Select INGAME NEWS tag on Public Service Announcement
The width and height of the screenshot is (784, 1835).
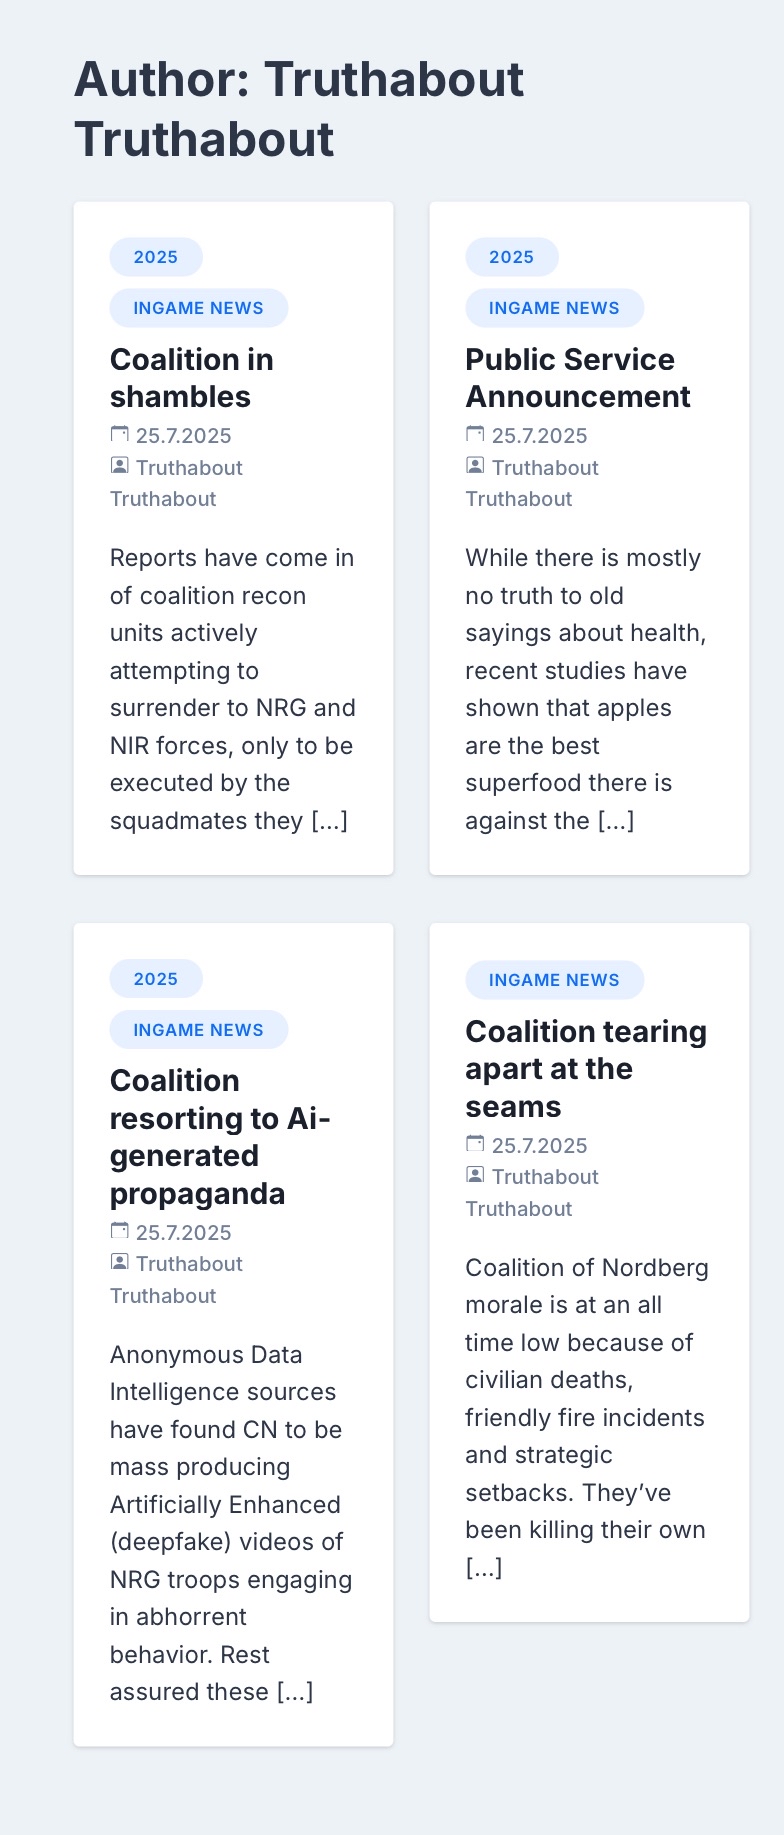pos(554,308)
